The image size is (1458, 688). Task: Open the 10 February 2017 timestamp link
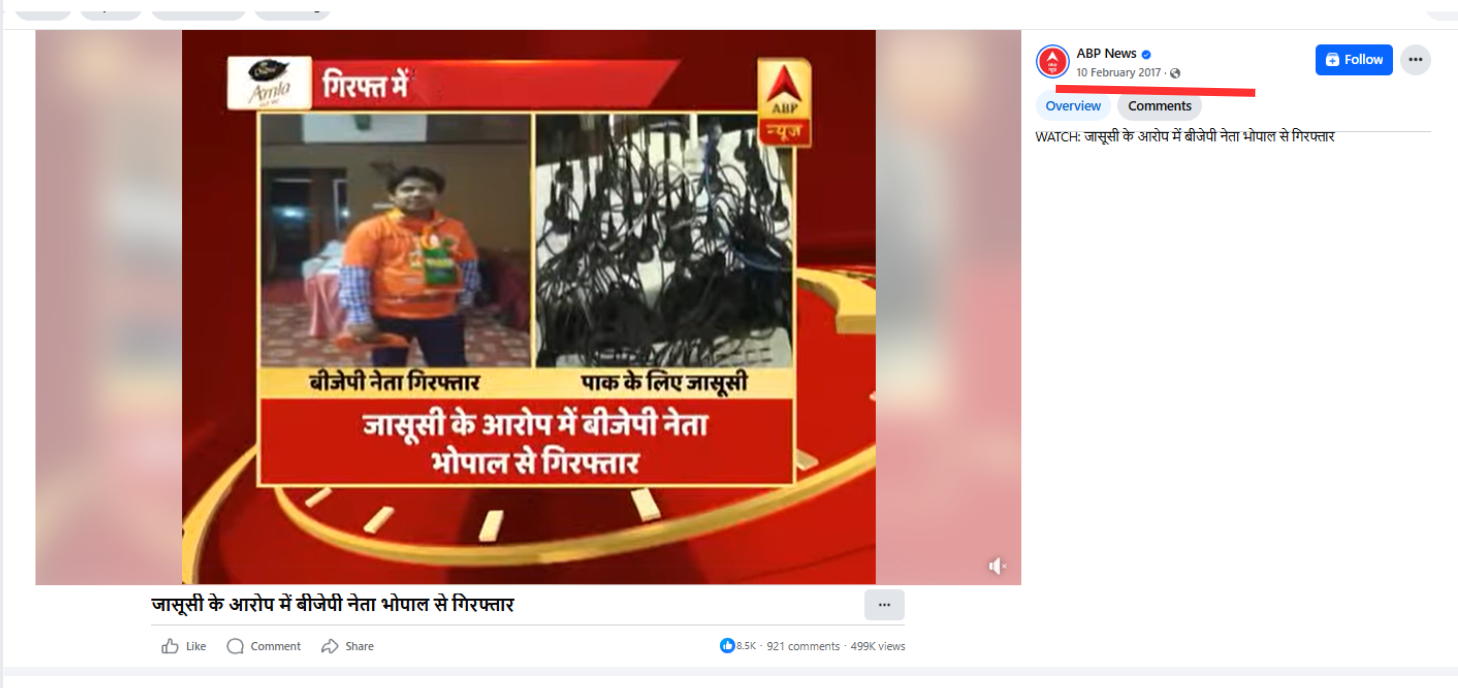tap(1118, 73)
